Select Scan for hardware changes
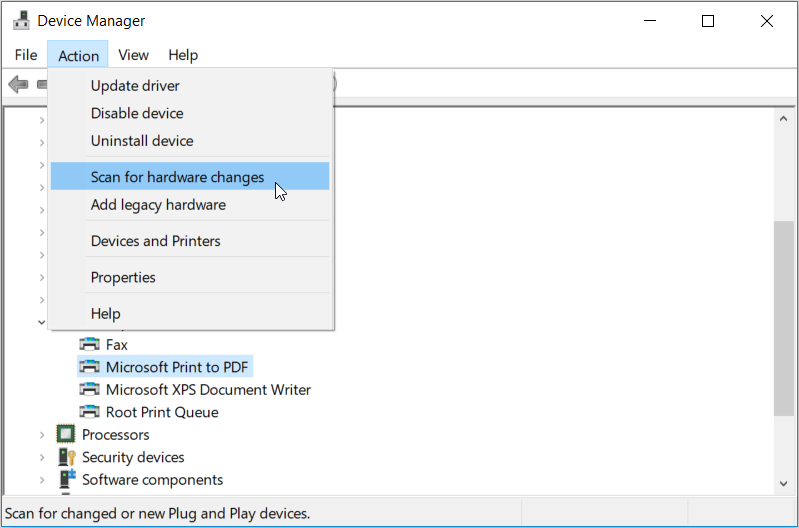 (x=190, y=176)
